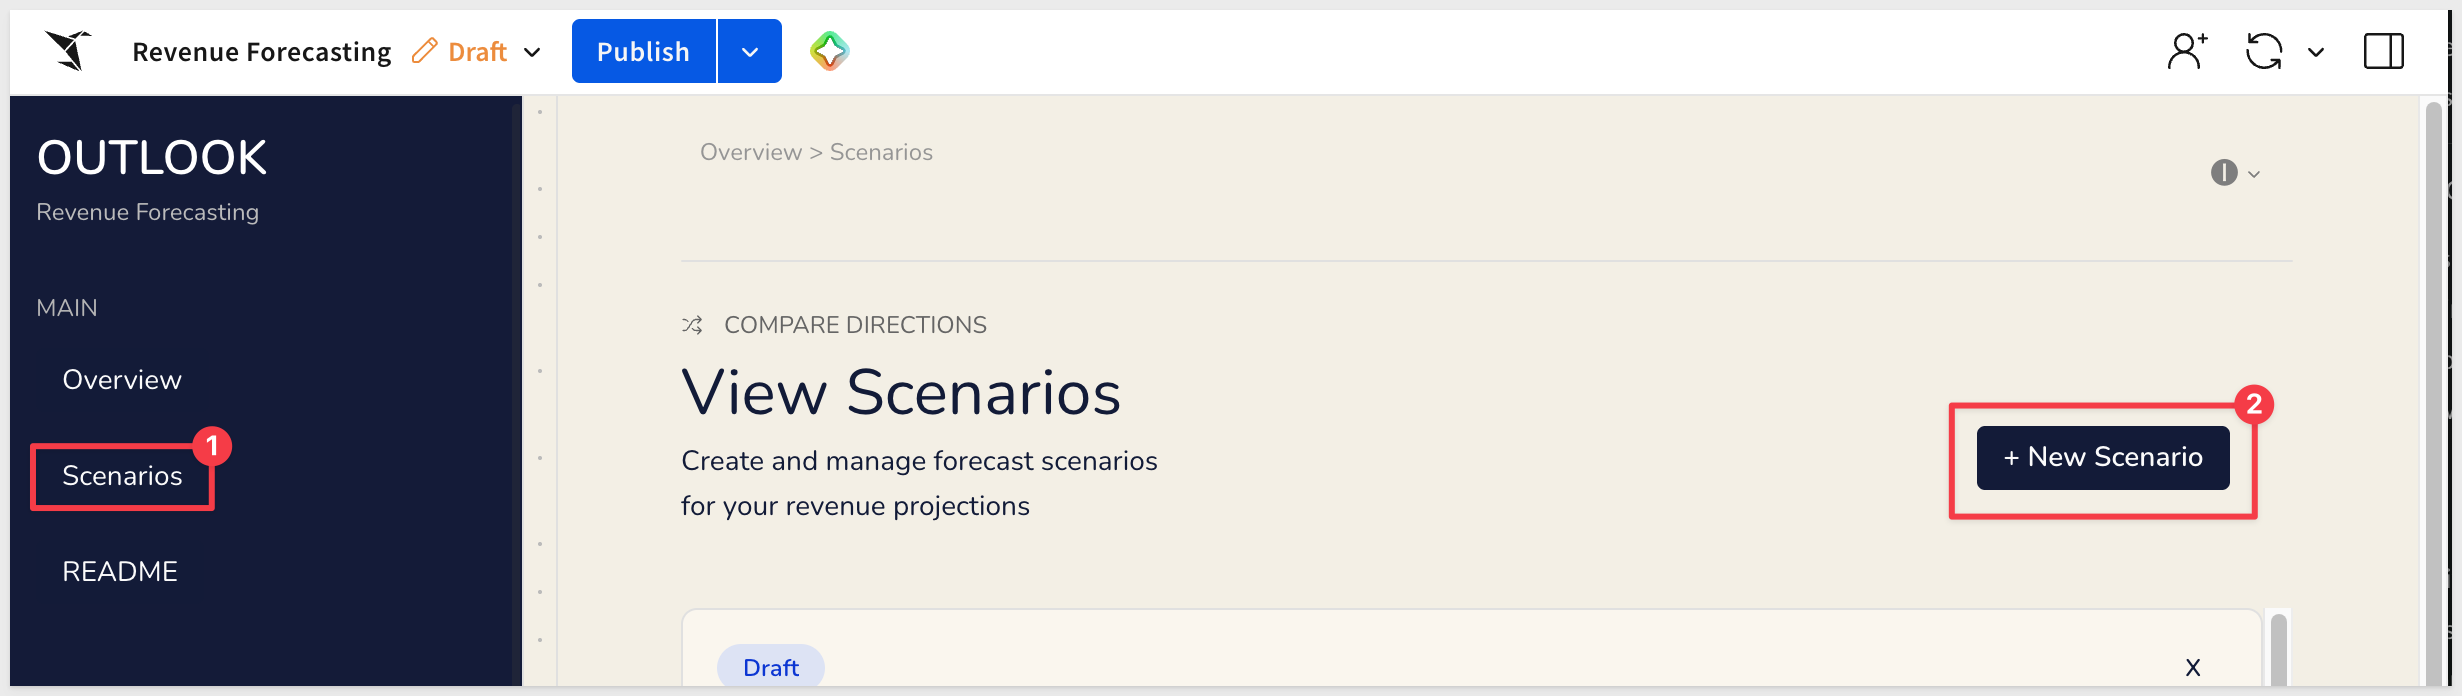Click the main page vertical scrollbar
This screenshot has height=696, width=2462.
[x=2434, y=390]
